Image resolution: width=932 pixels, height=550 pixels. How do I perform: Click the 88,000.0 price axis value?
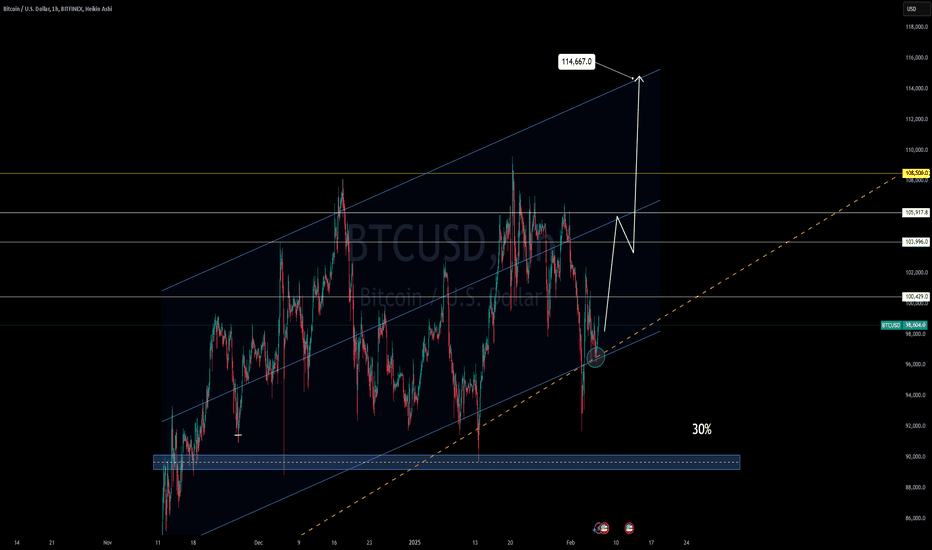(x=916, y=487)
